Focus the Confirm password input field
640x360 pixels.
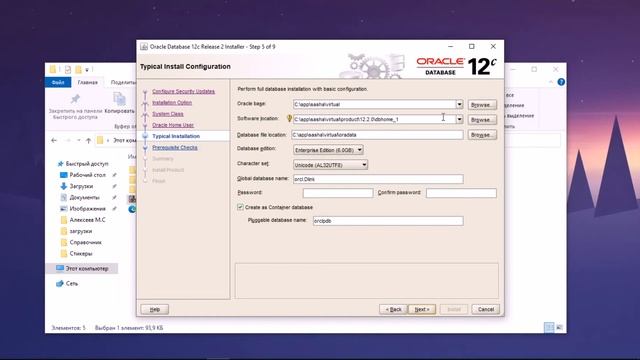click(461, 193)
